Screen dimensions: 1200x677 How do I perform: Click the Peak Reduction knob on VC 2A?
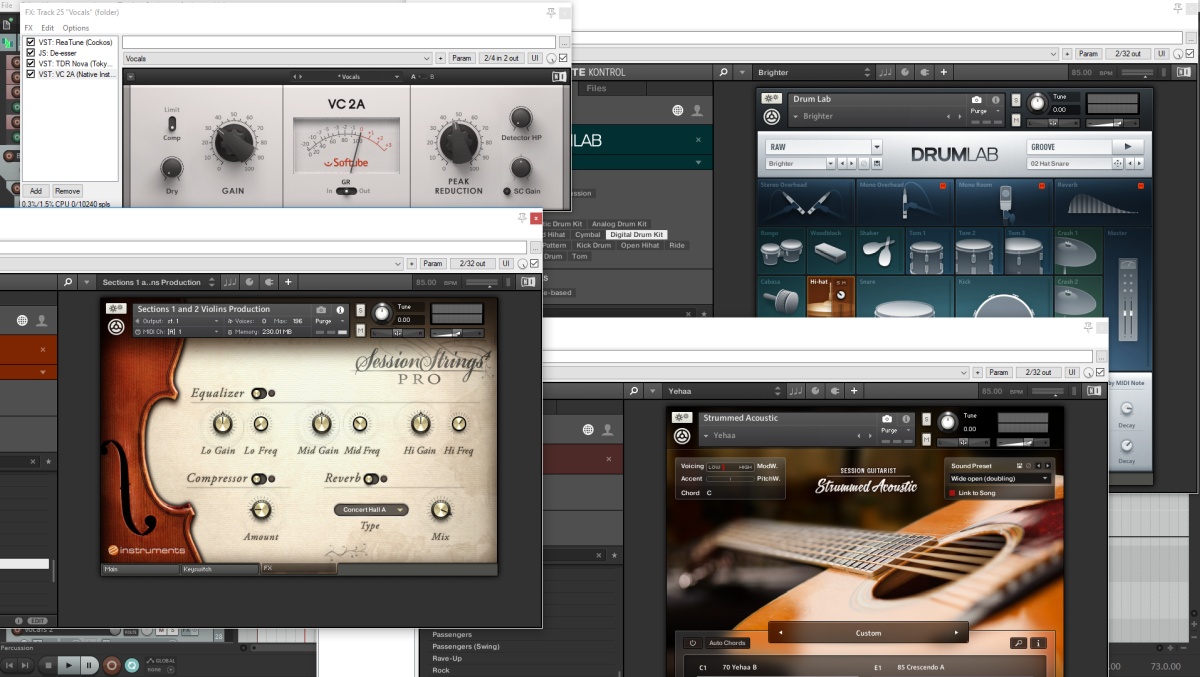[458, 144]
